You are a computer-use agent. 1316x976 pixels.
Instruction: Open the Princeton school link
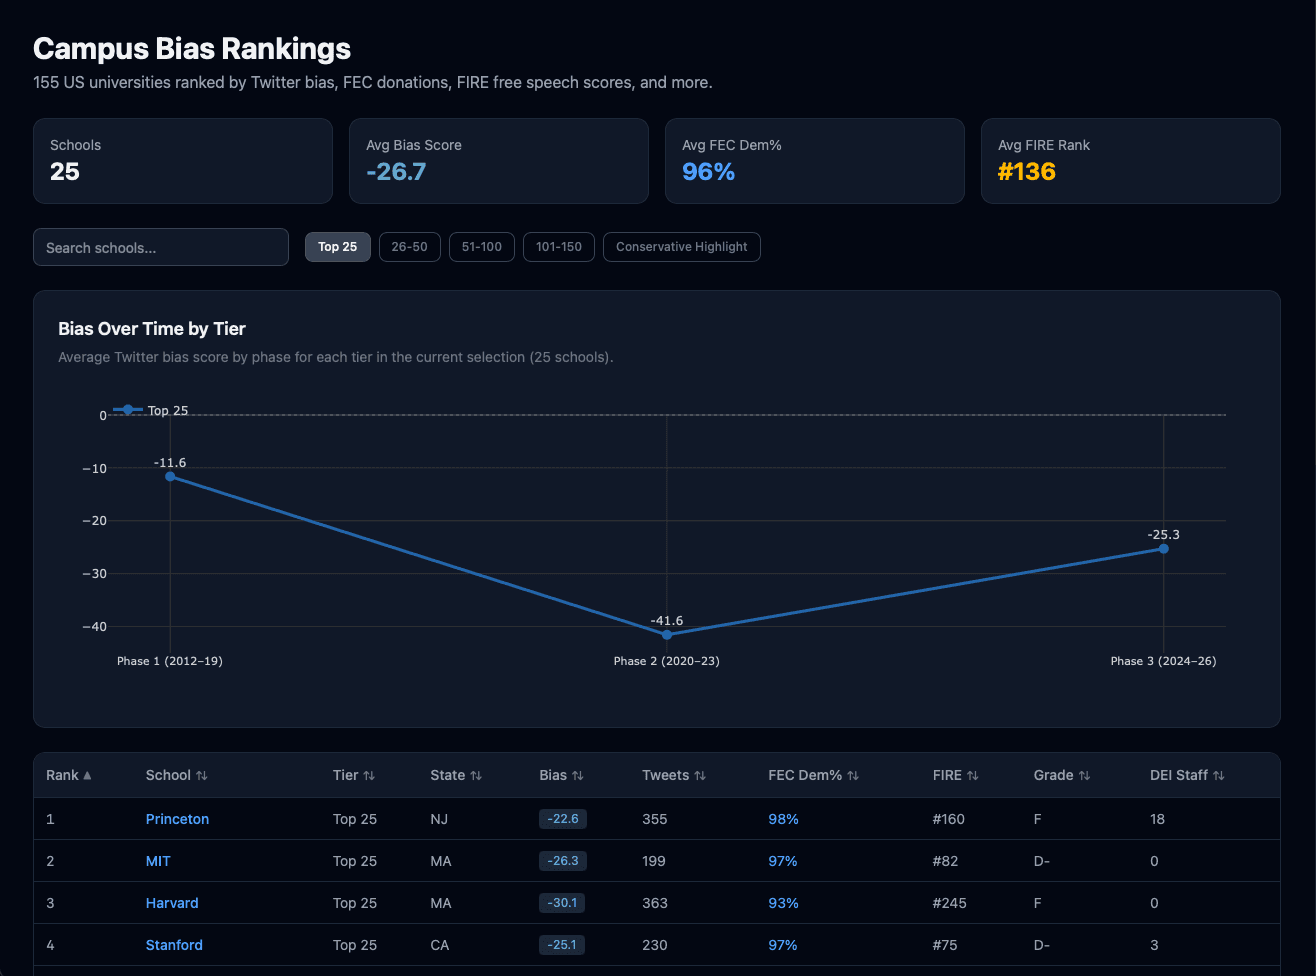[x=177, y=819]
